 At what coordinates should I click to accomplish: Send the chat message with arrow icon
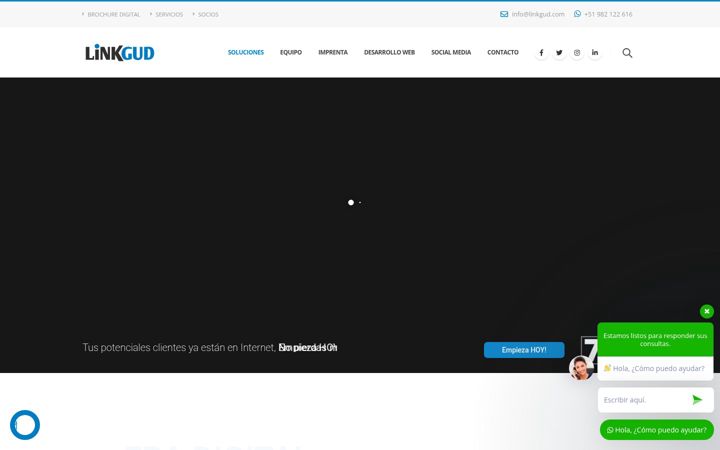(x=697, y=400)
